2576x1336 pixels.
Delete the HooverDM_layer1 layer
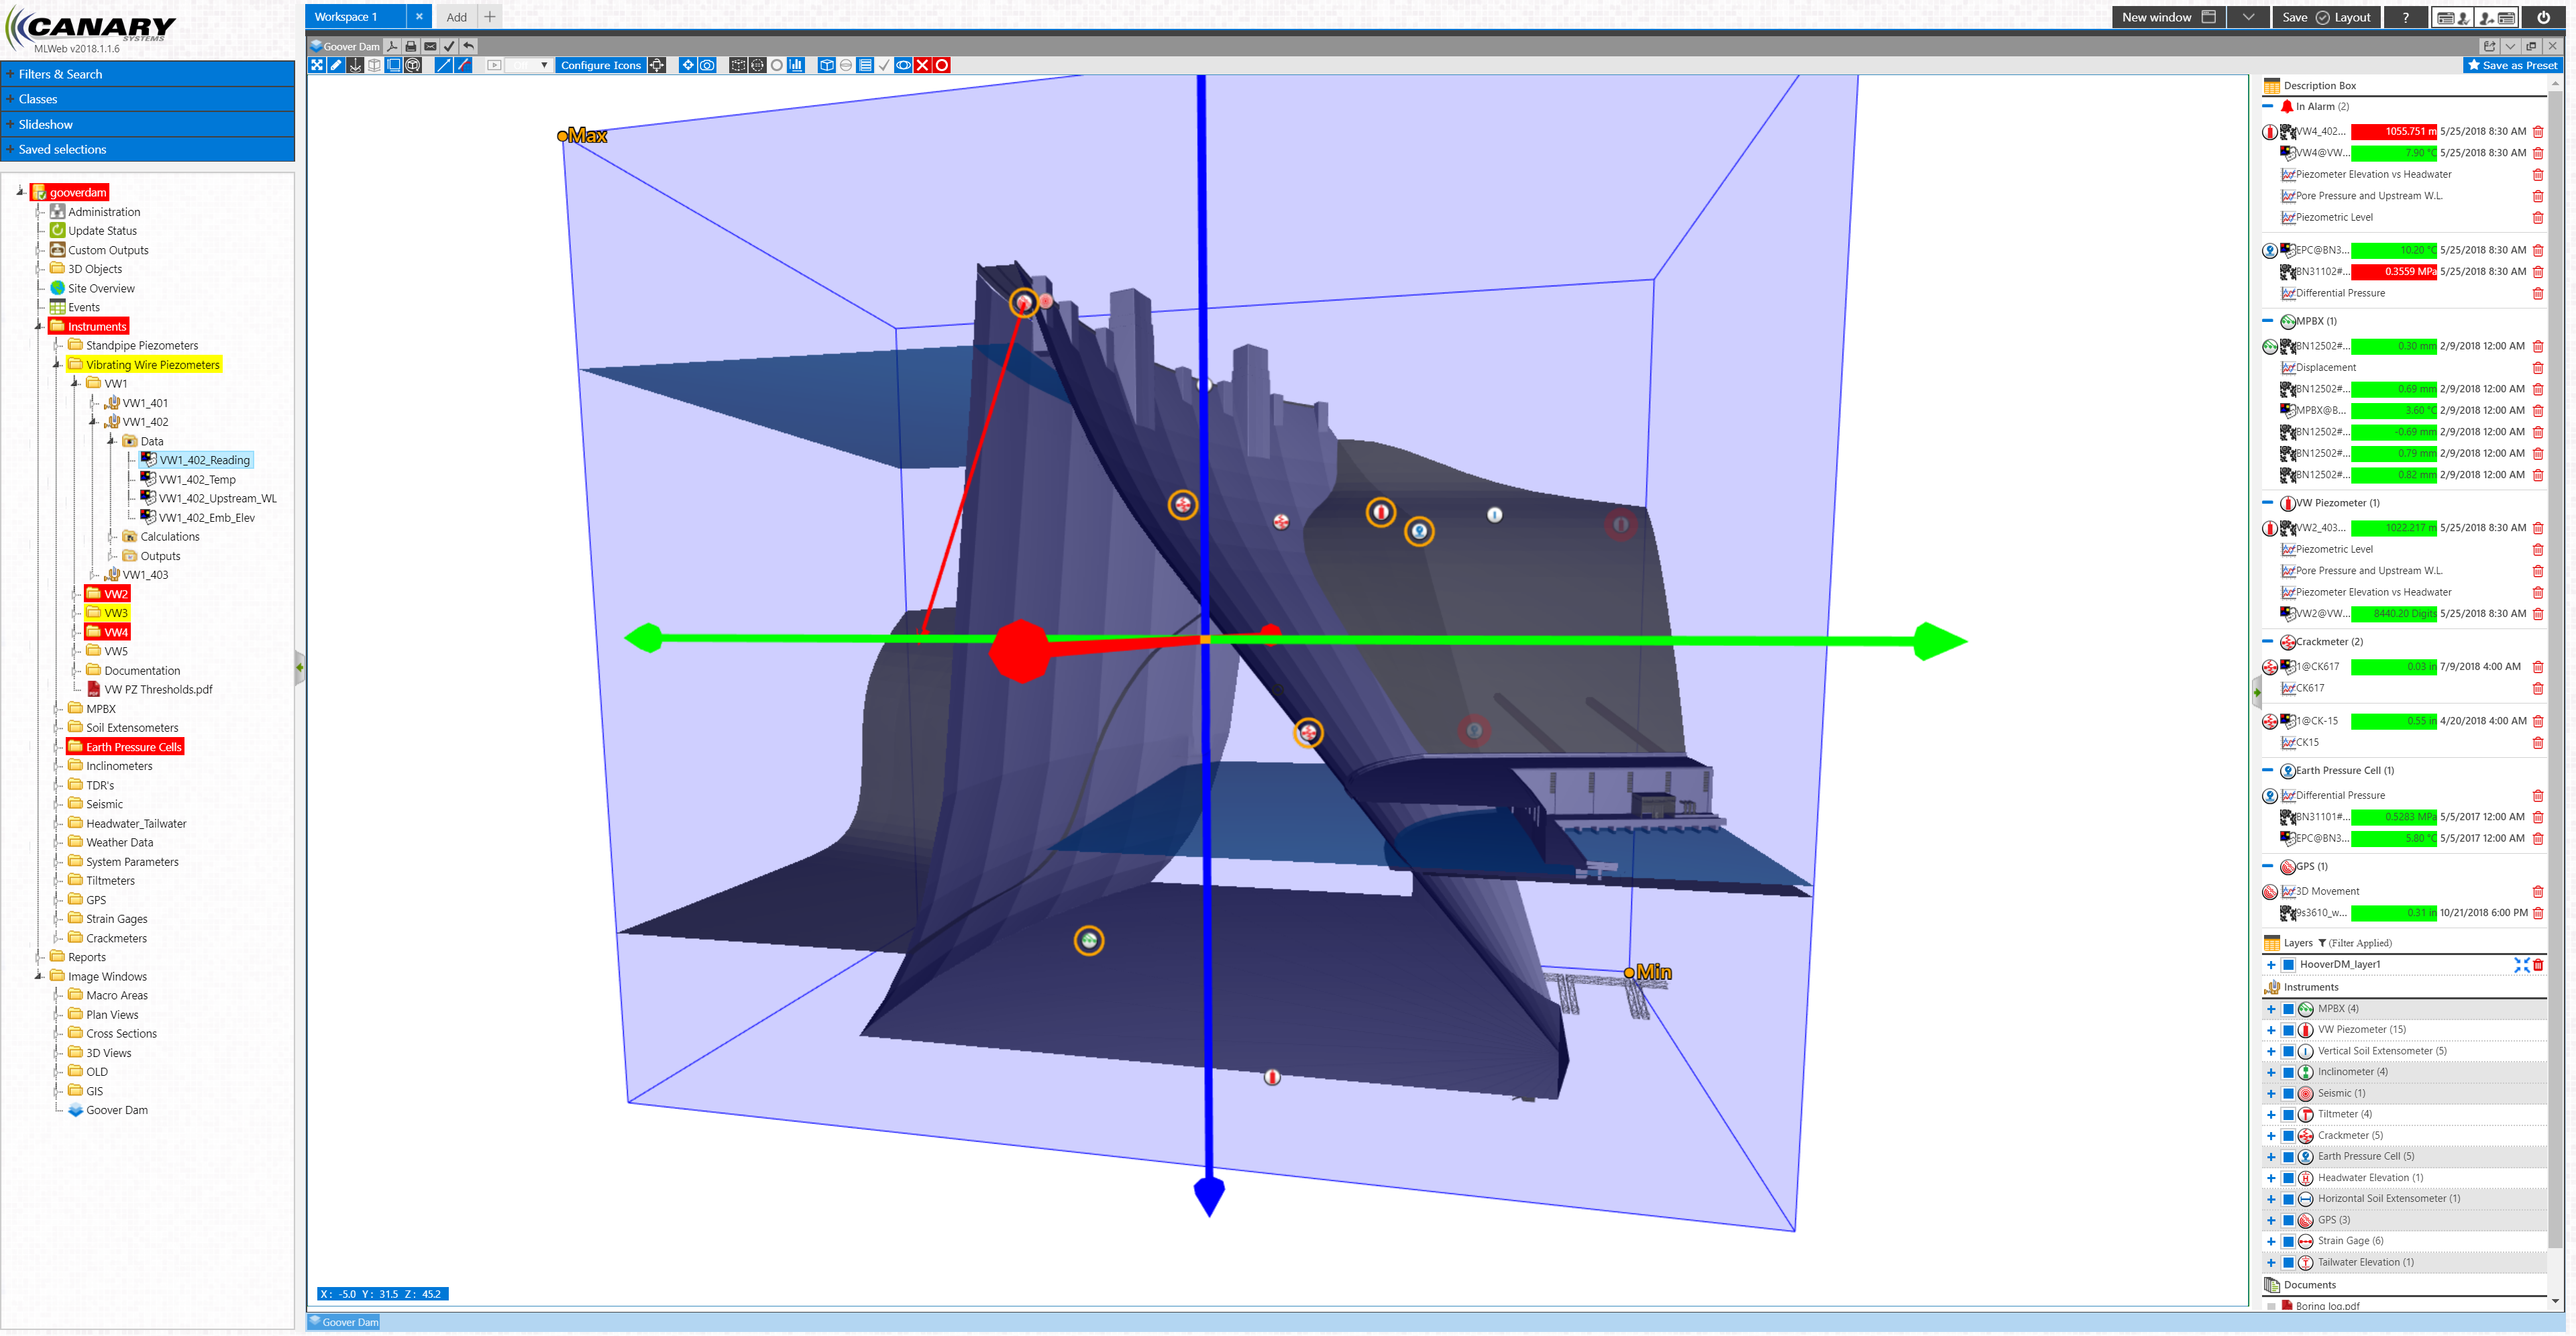(2538, 965)
